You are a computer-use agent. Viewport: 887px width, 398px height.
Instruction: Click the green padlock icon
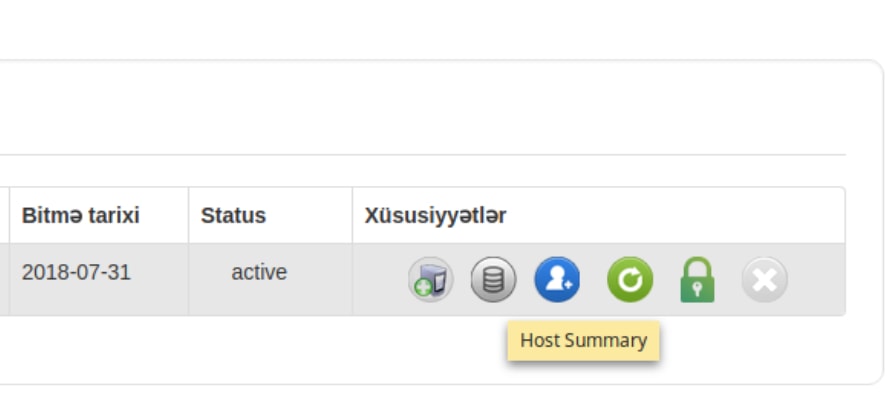pyautogui.click(x=697, y=279)
